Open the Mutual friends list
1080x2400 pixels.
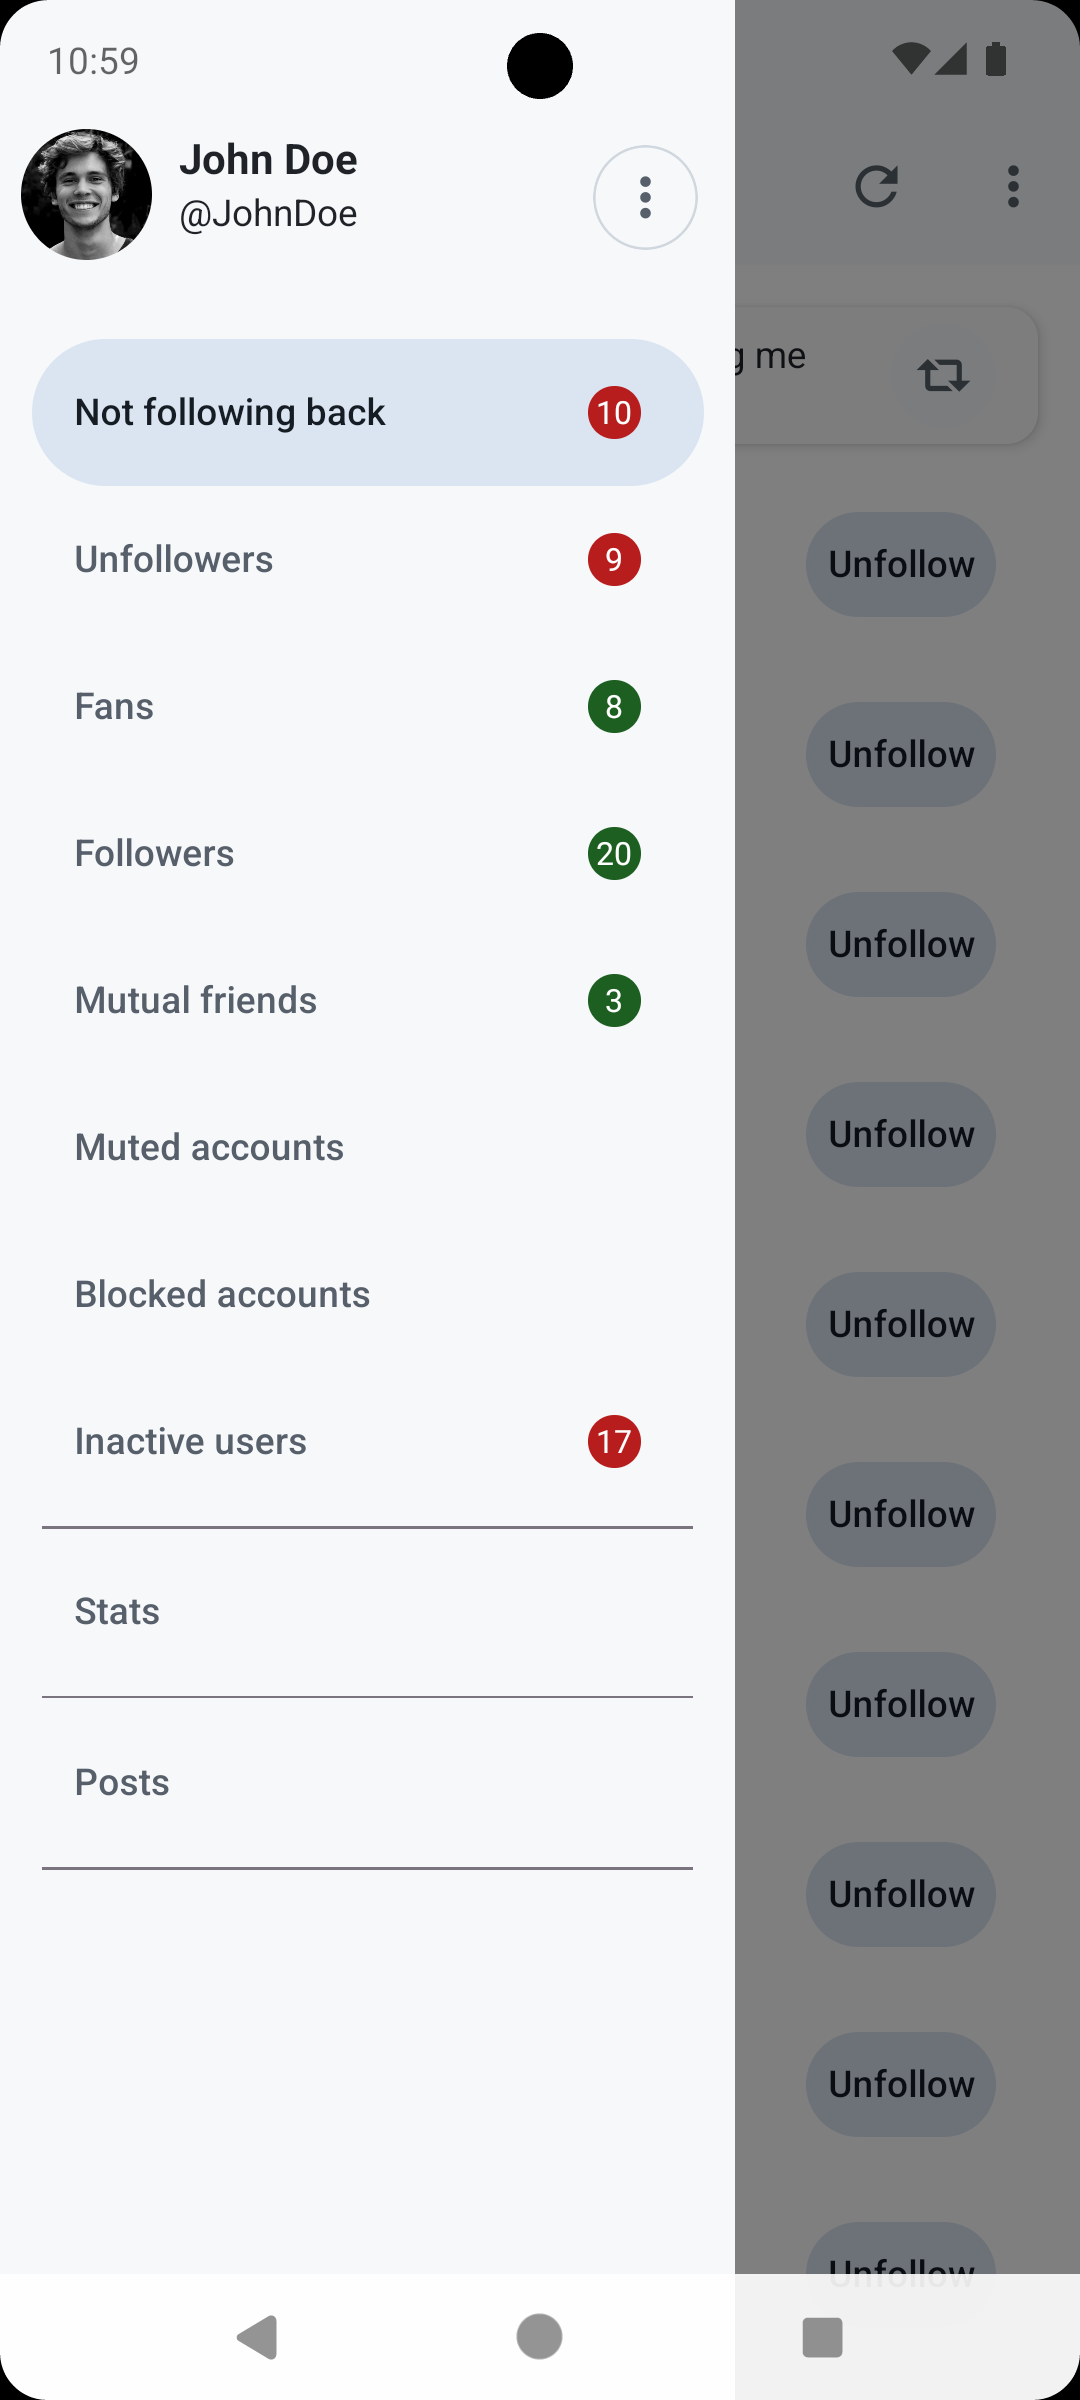click(368, 1000)
